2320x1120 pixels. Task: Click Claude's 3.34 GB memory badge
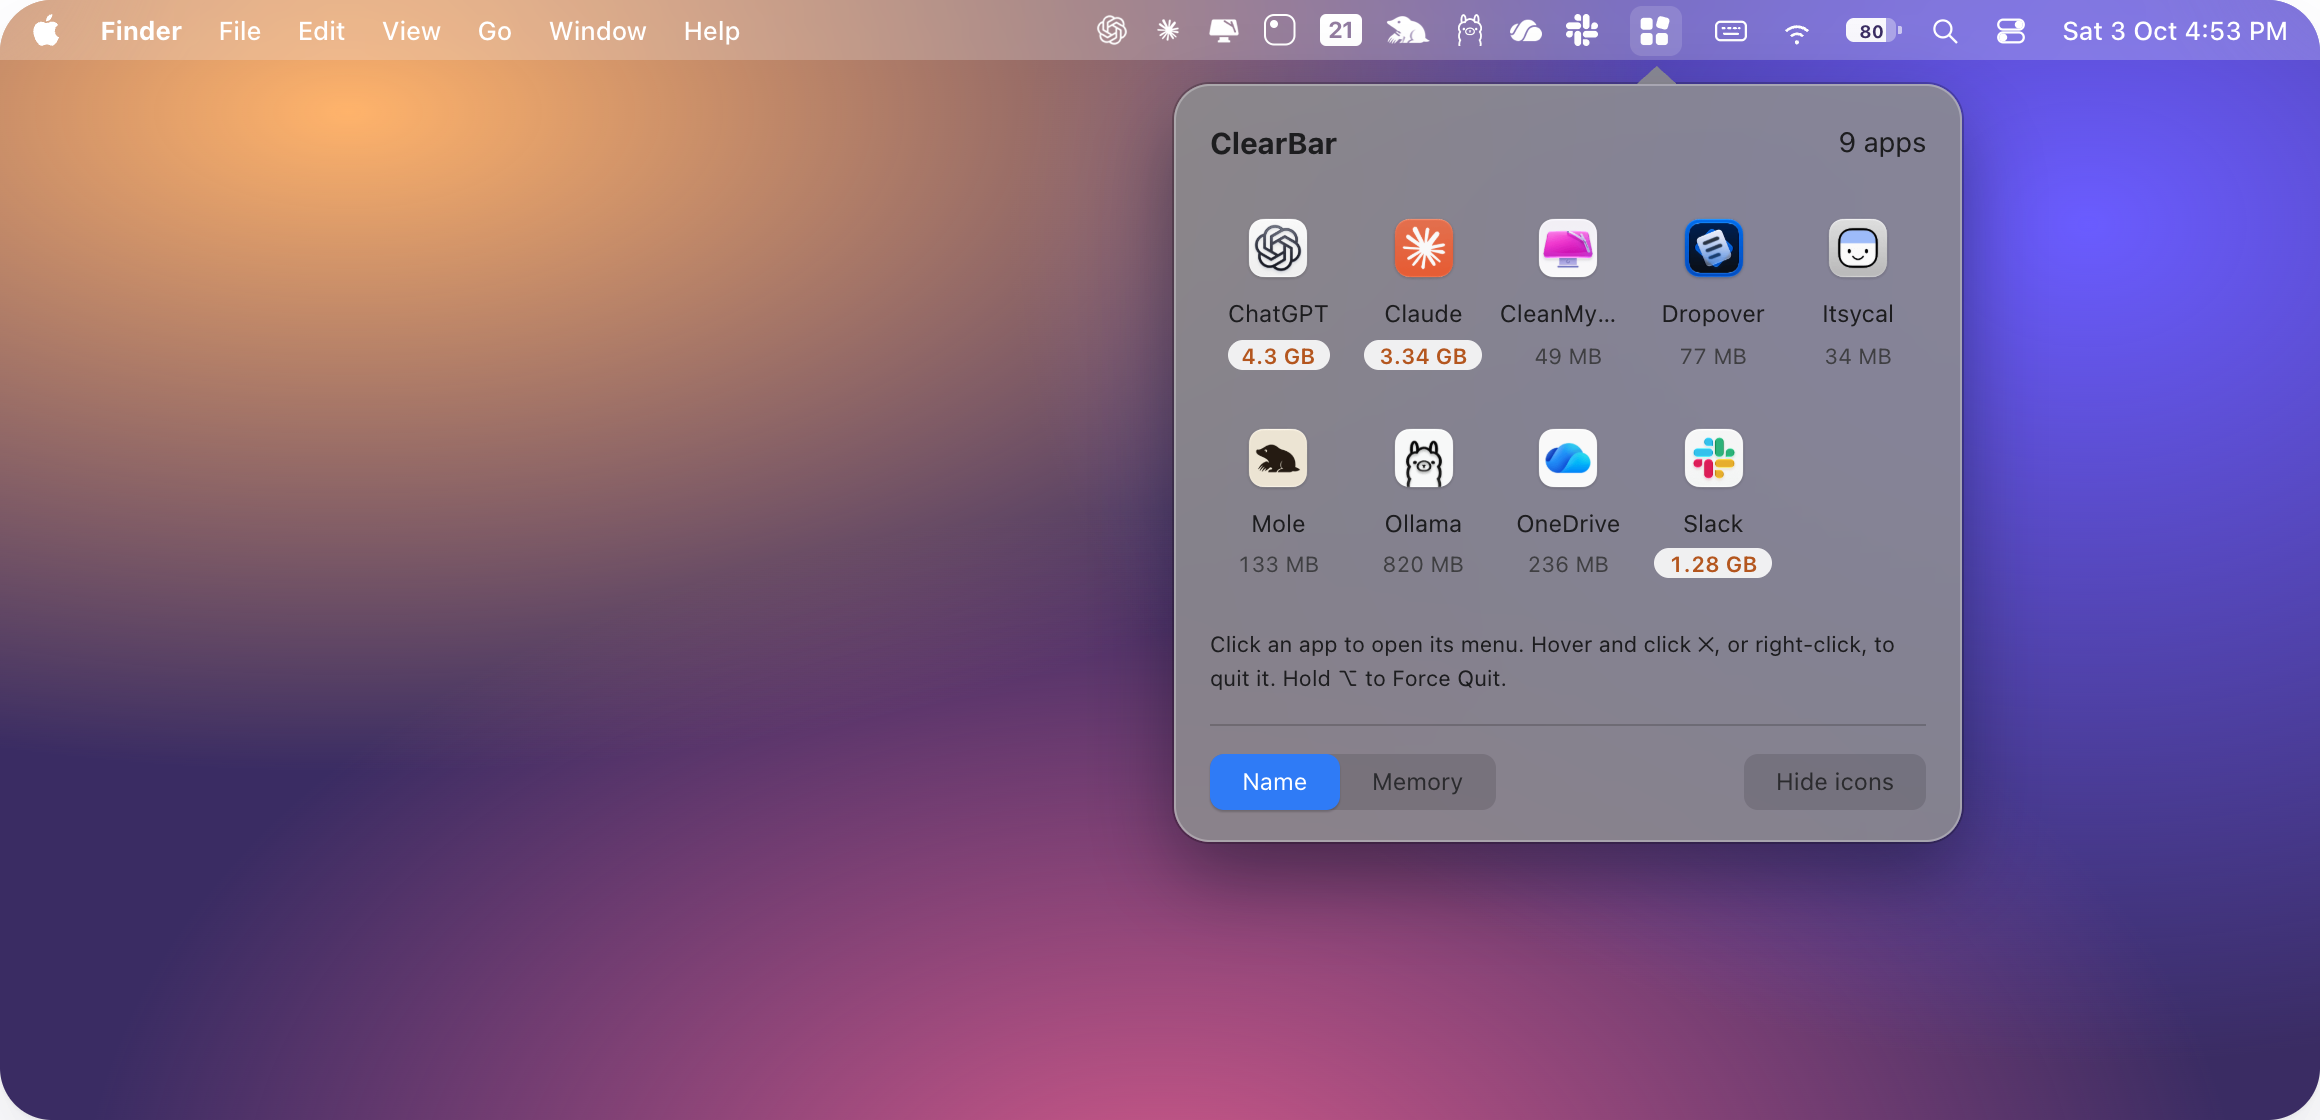(x=1423, y=356)
